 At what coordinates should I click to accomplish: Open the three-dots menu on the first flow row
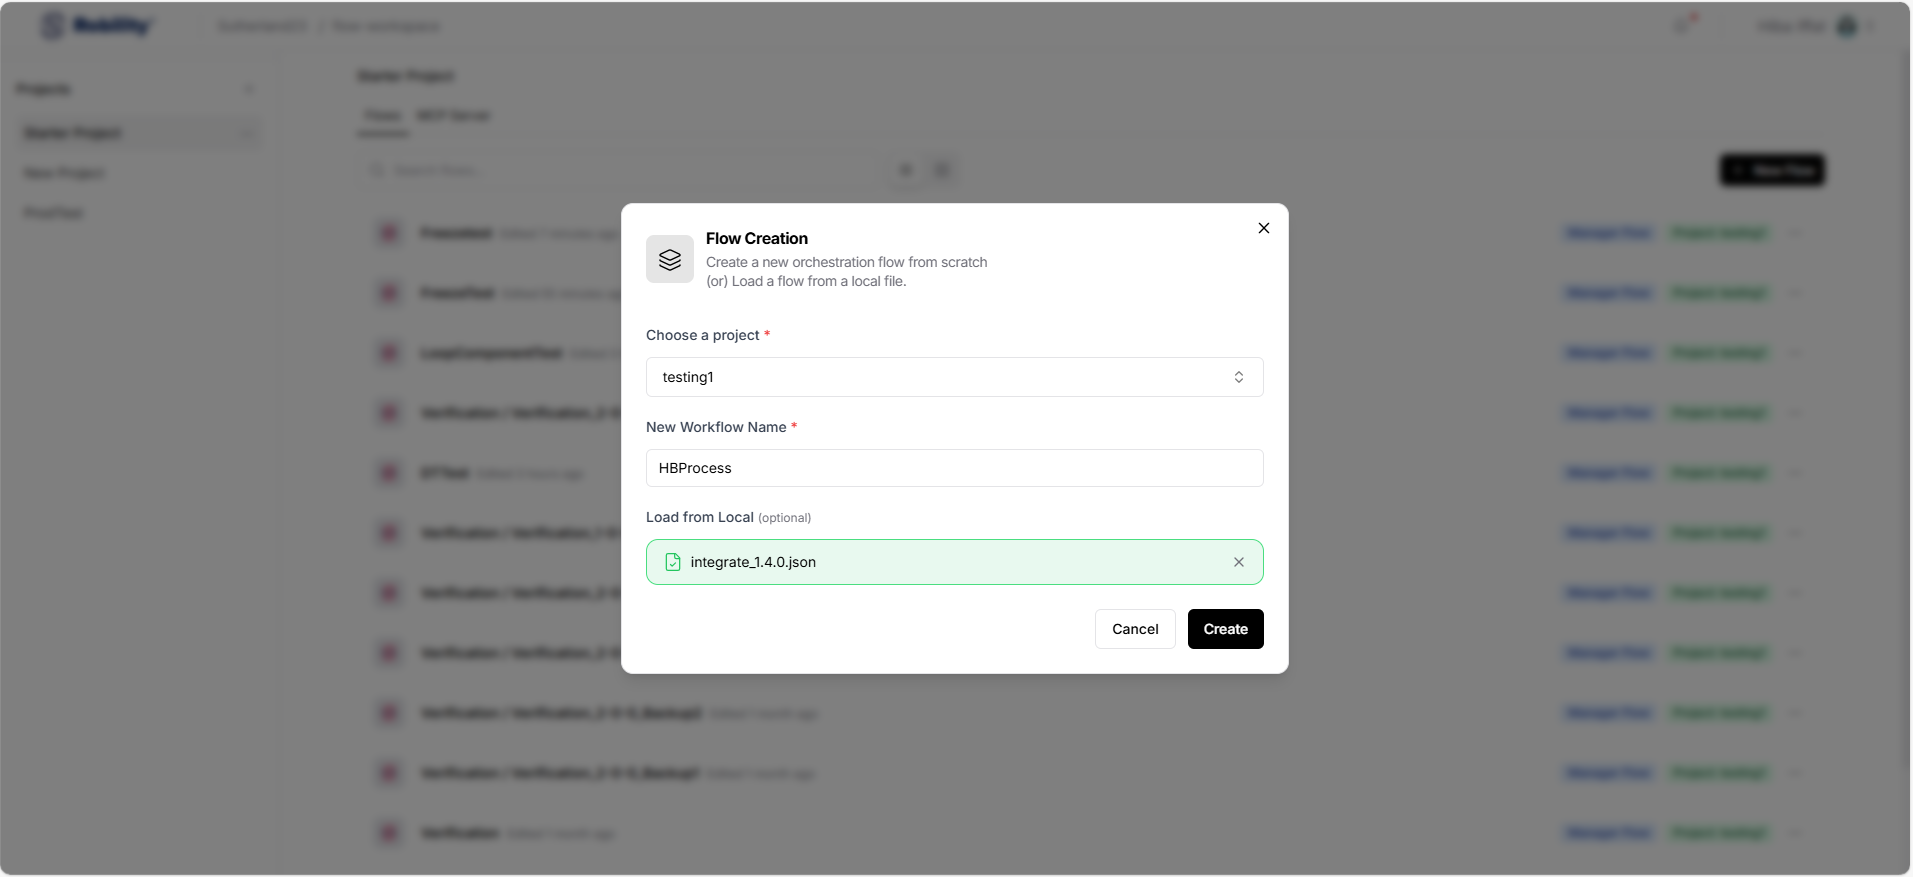click(x=1795, y=233)
